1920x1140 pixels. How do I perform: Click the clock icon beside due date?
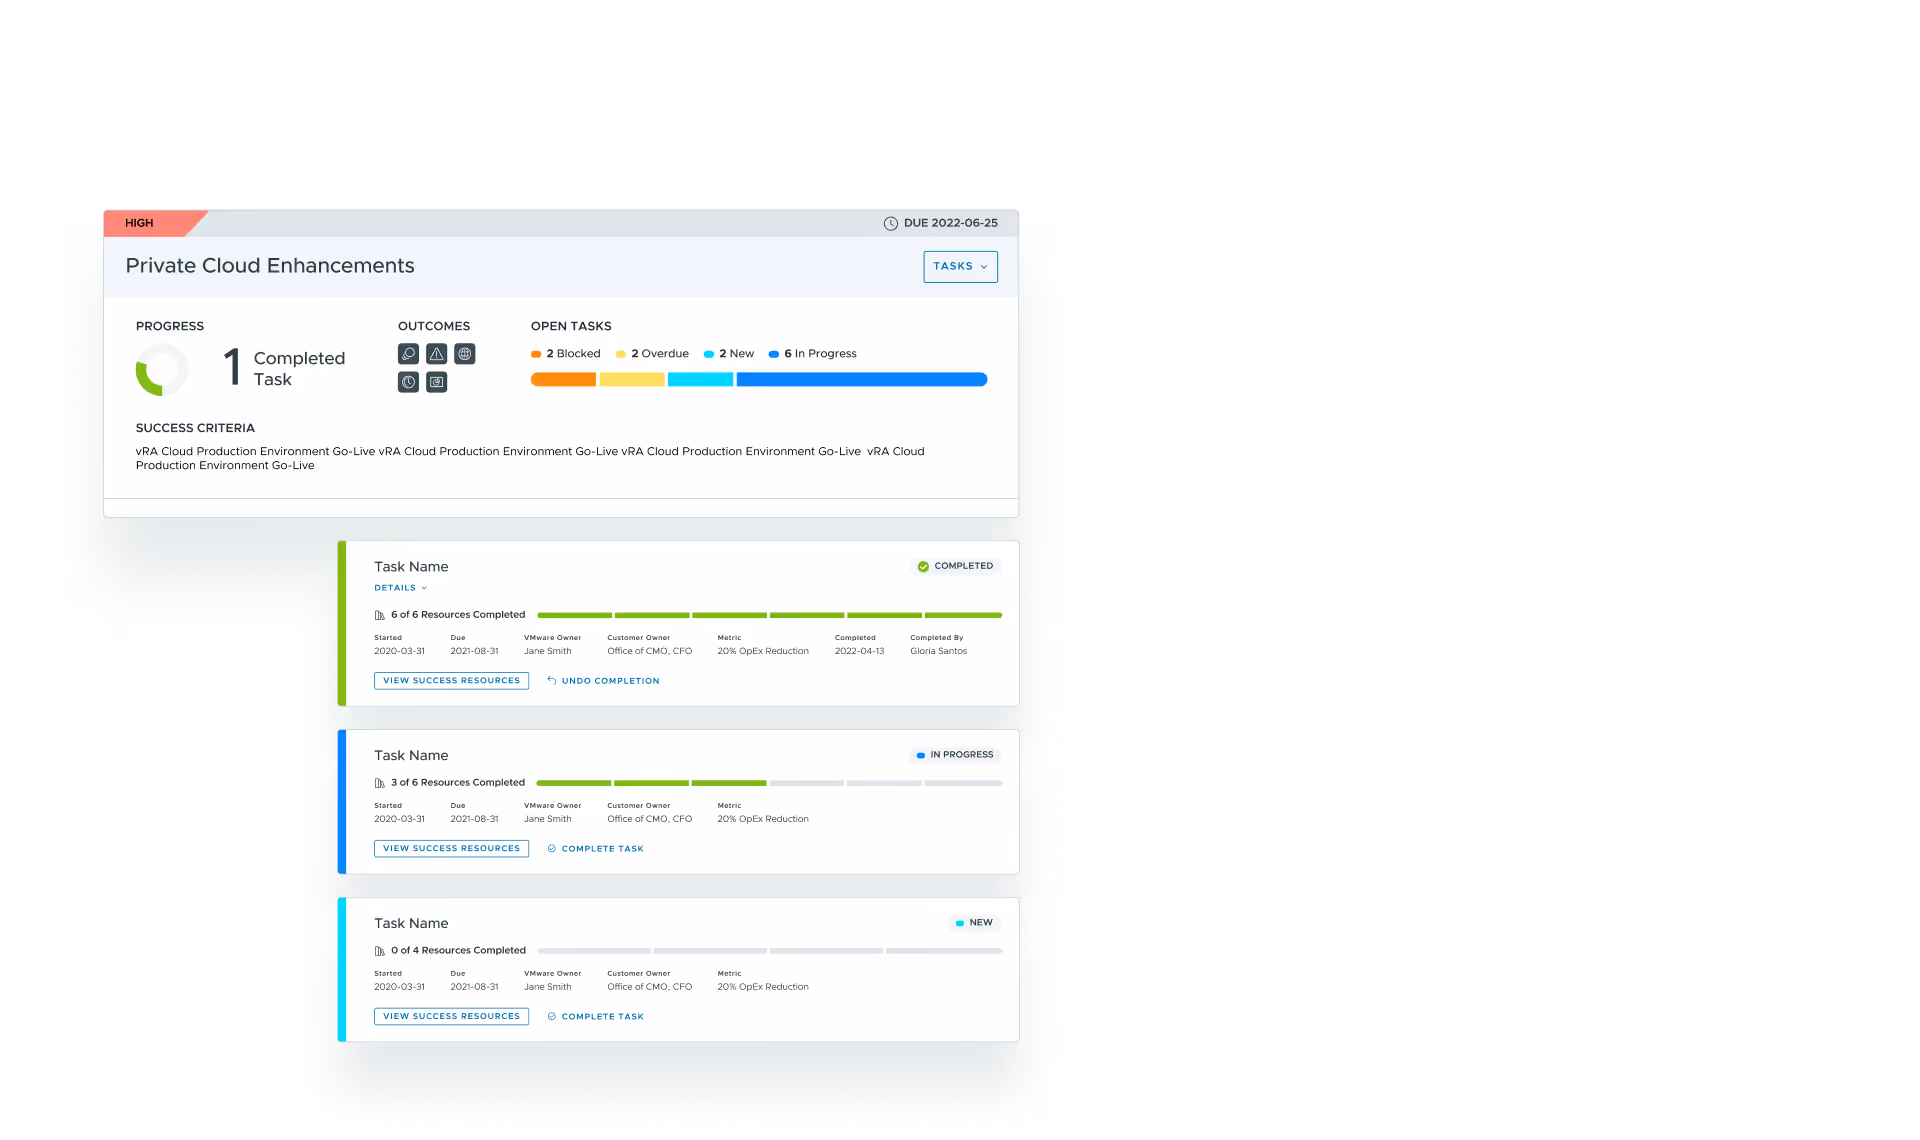point(890,224)
